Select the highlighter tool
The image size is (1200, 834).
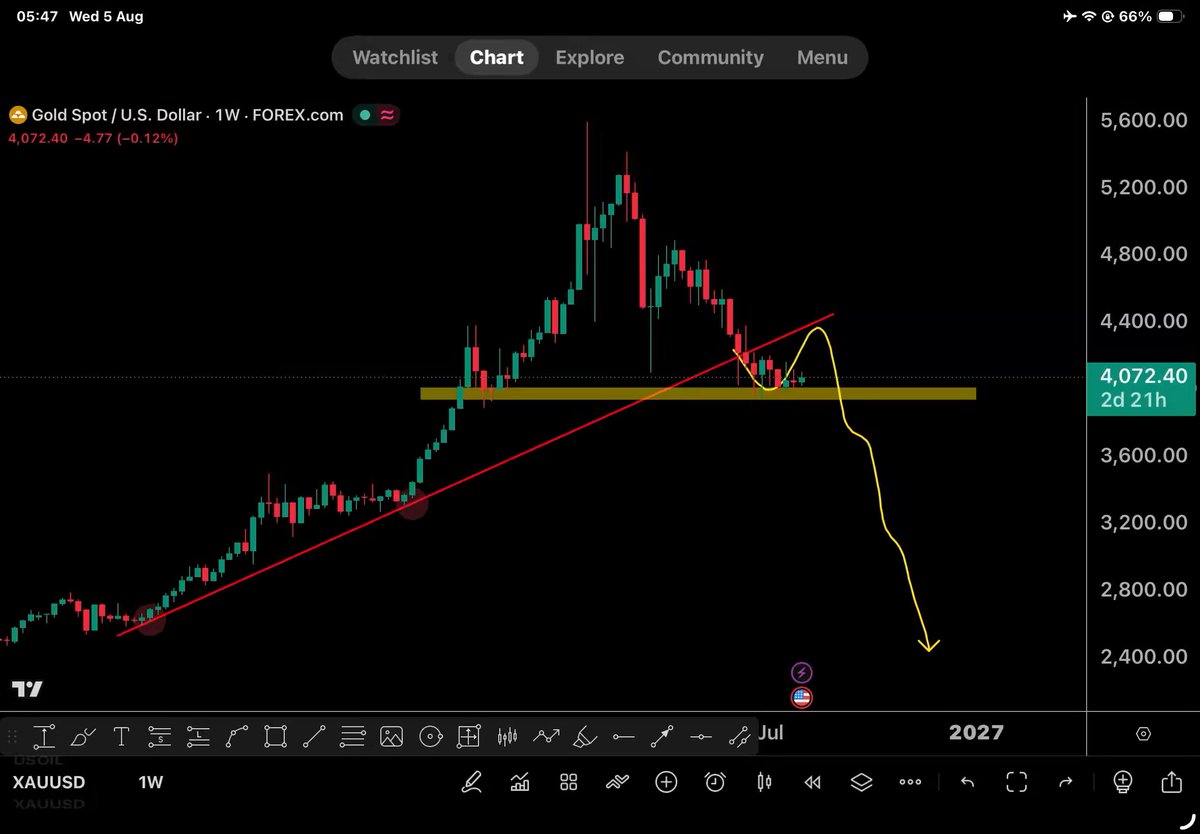tap(585, 737)
